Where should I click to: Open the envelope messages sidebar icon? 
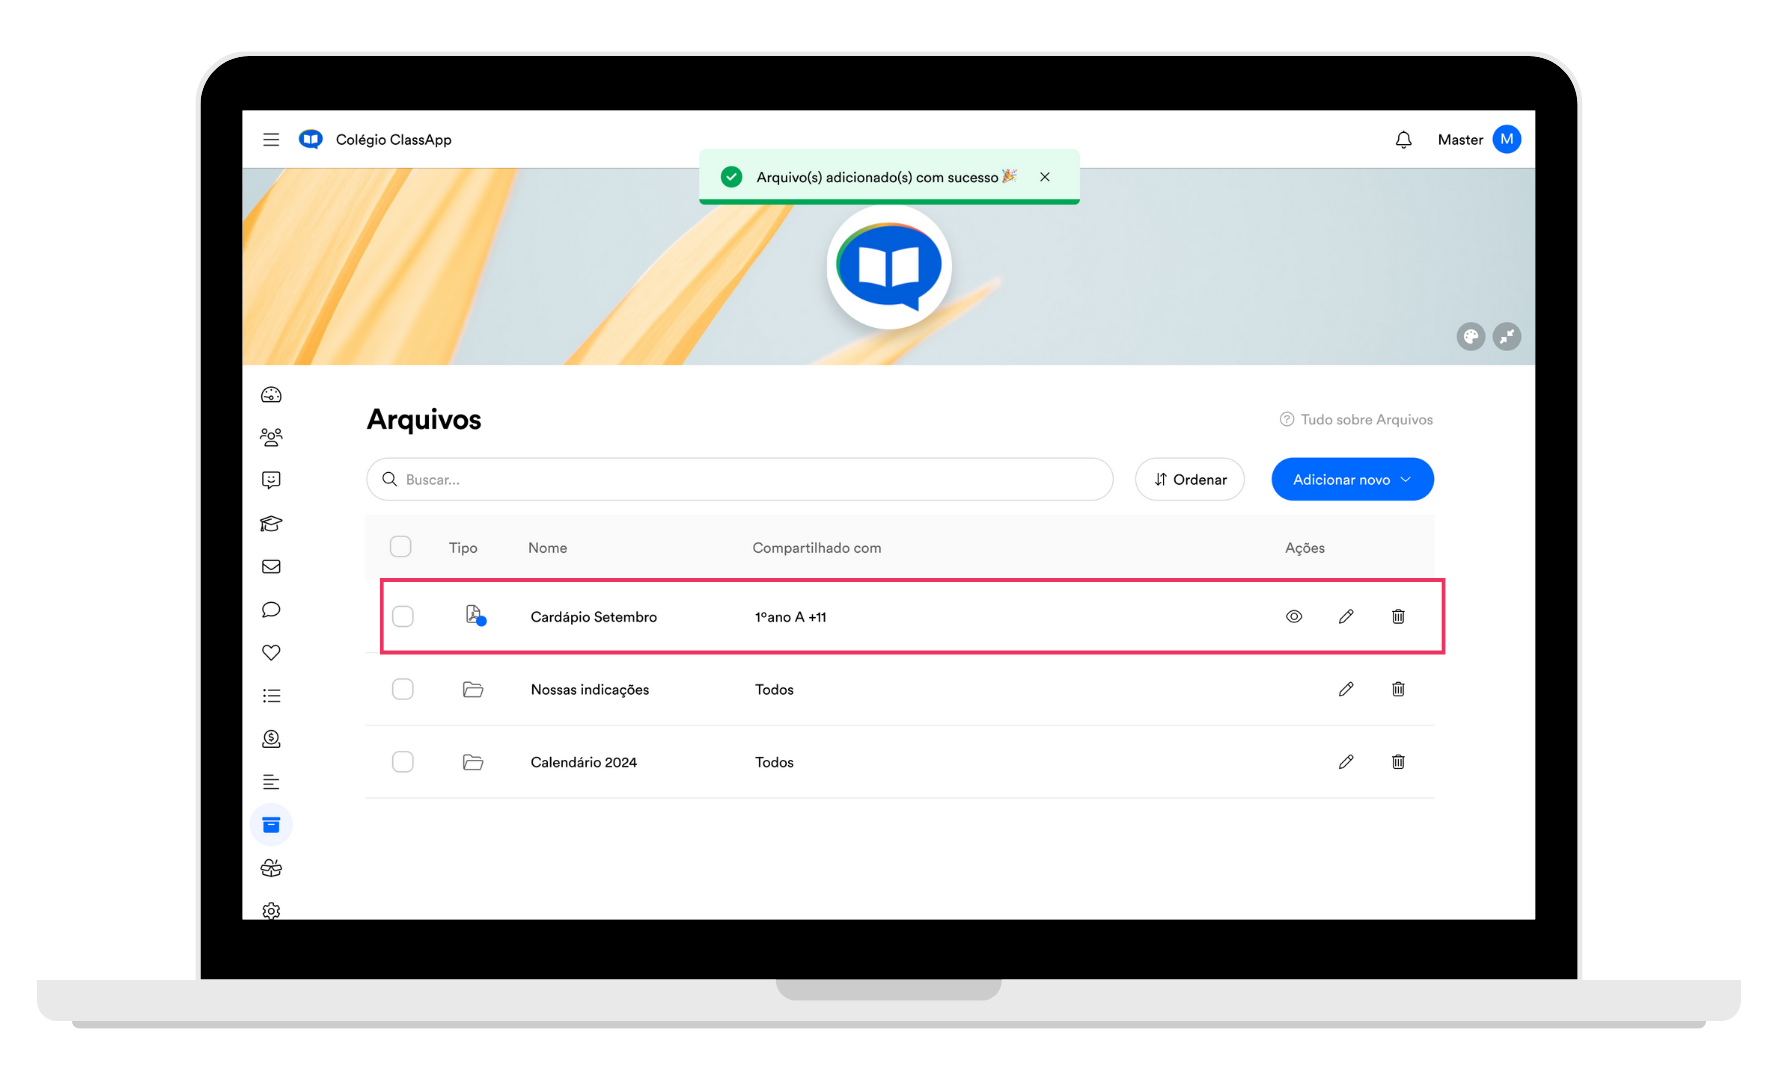click(271, 567)
